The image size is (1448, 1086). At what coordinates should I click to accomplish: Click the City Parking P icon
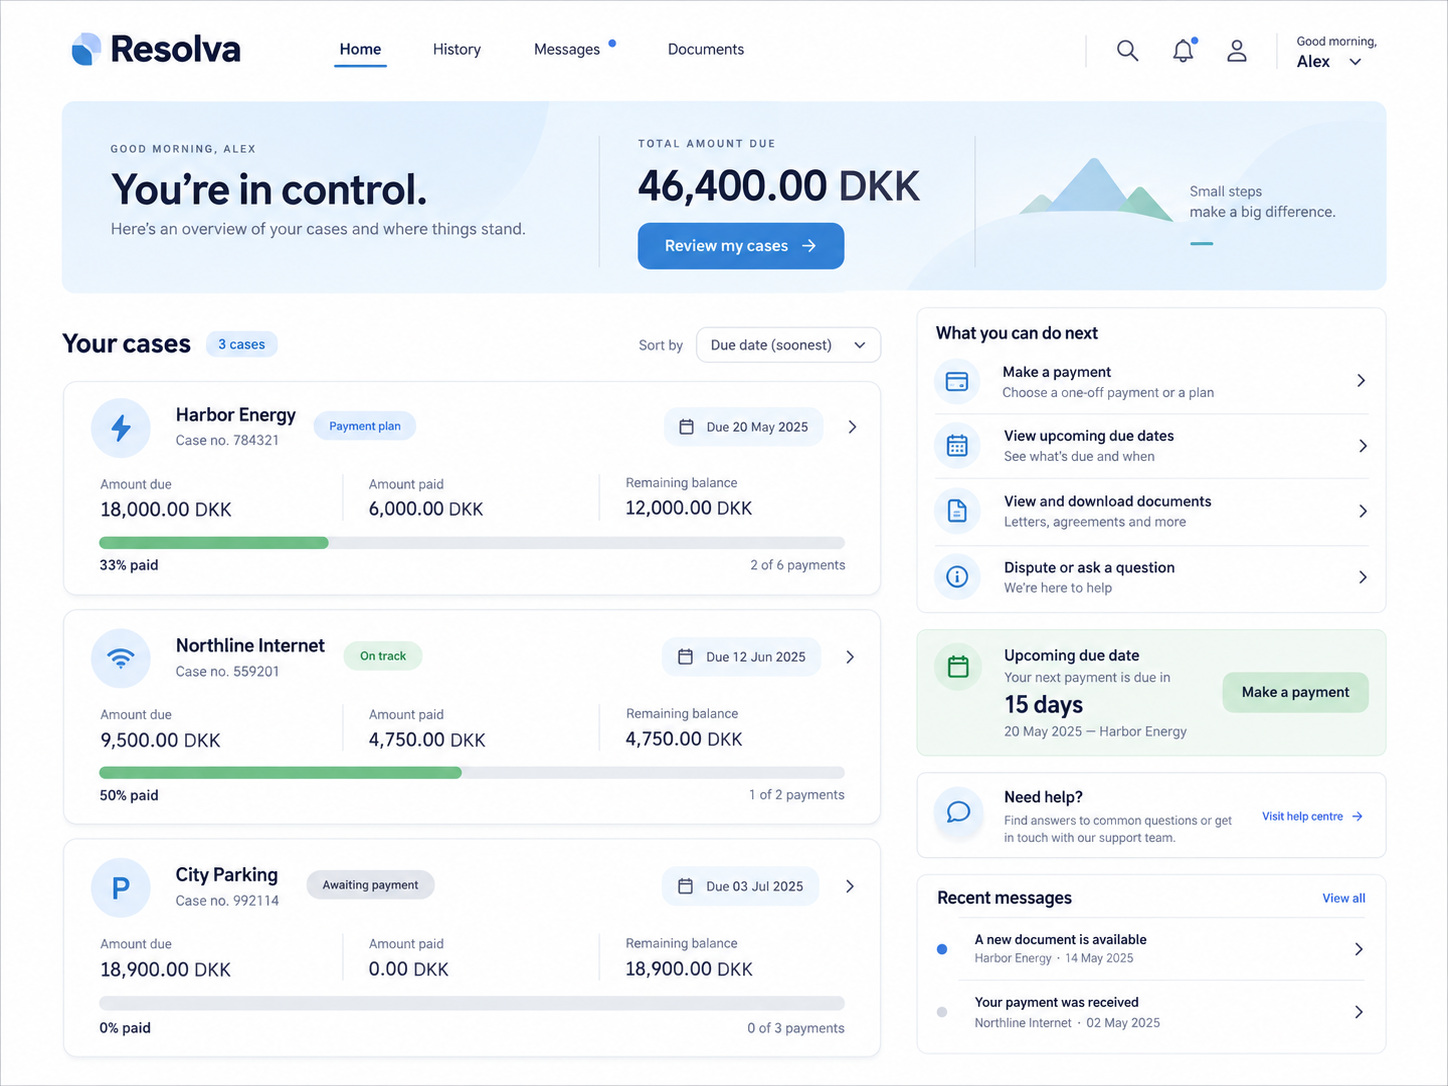pos(121,888)
